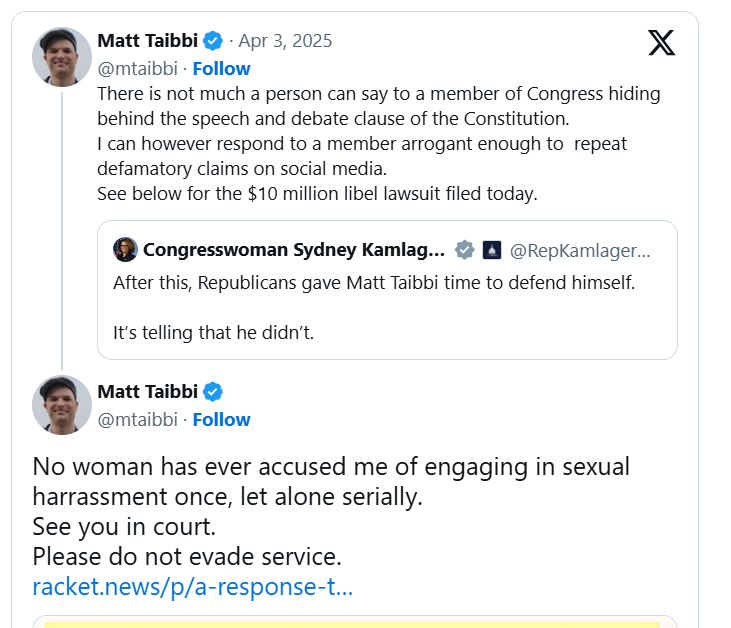Follow Matt Taibbi from the first tweet
The height and width of the screenshot is (628, 731).
pyautogui.click(x=221, y=68)
